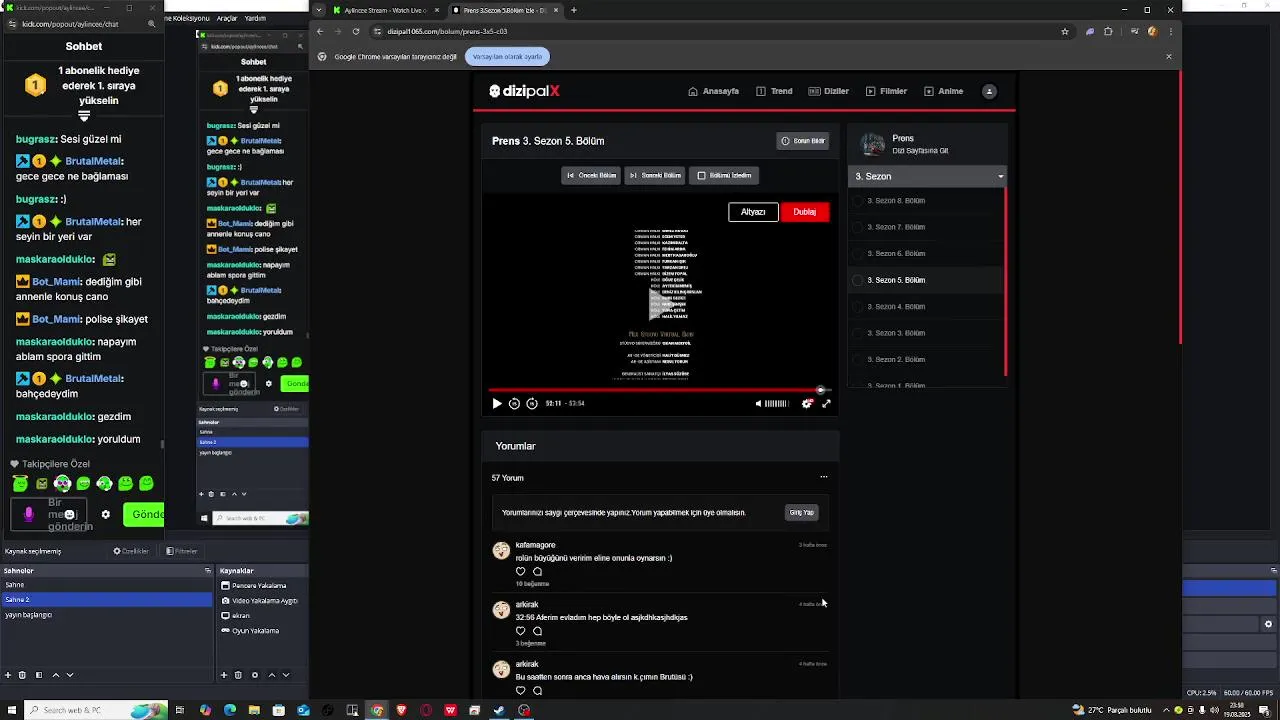Select 3. Sezon 3. Bölüm radio
The height and width of the screenshot is (720, 1280).
[x=857, y=333]
